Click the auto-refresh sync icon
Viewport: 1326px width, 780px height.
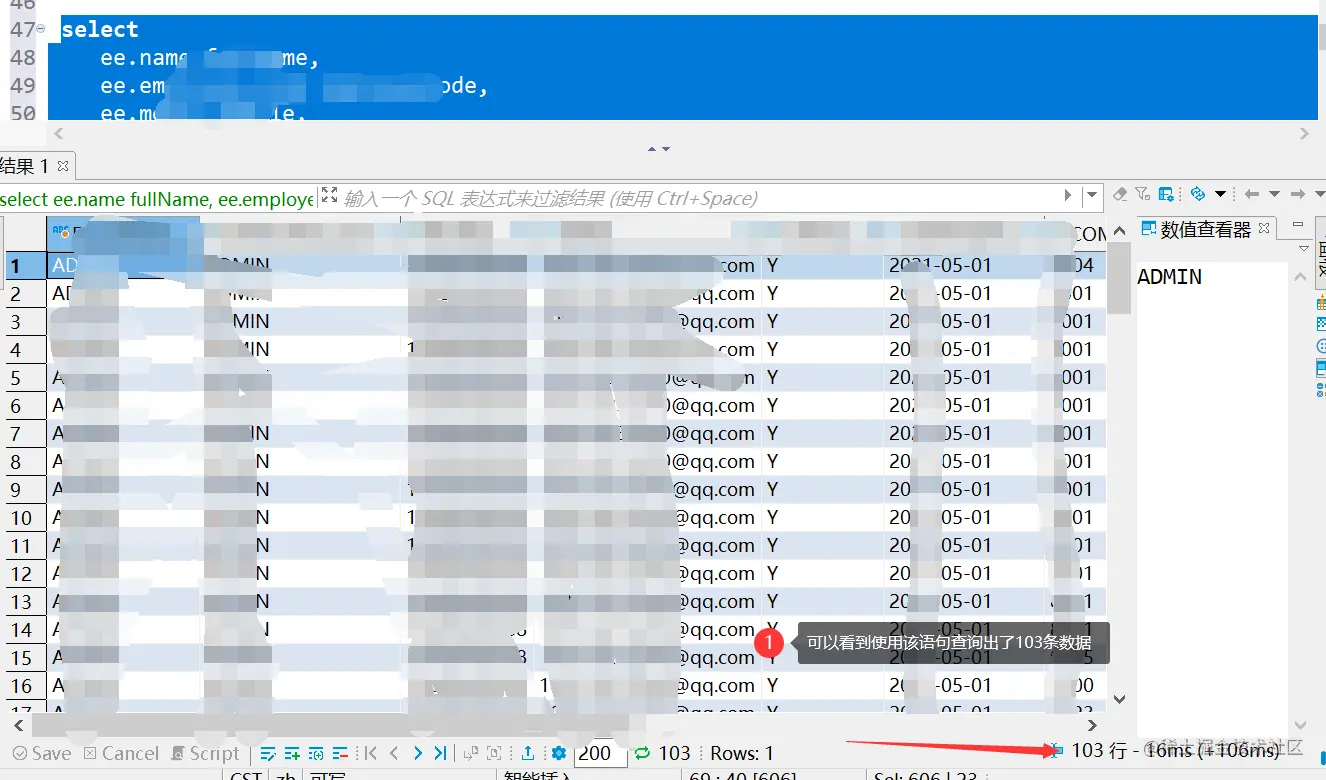[x=1198, y=194]
